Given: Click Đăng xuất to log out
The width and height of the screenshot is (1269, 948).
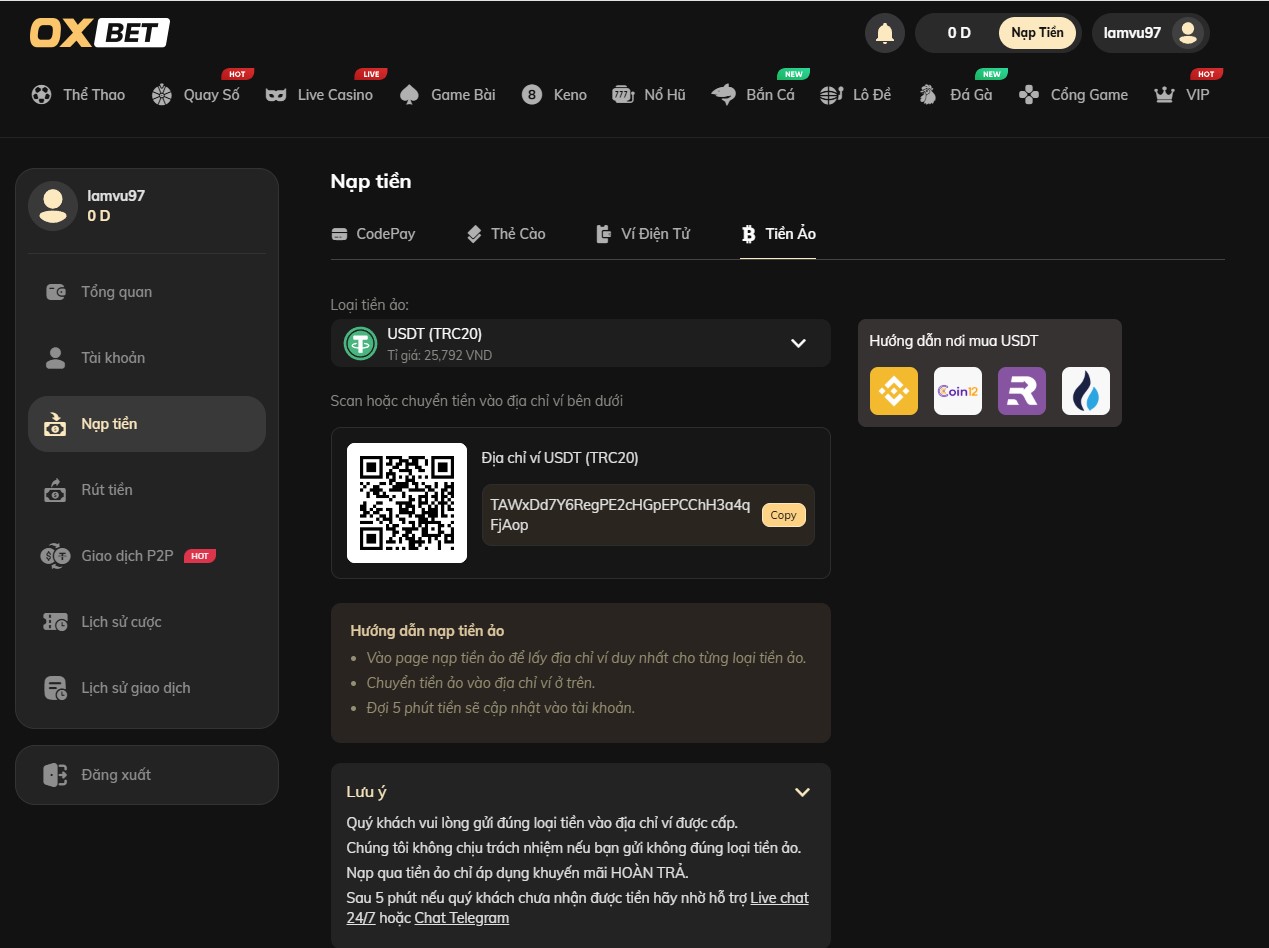Looking at the screenshot, I should pos(115,775).
